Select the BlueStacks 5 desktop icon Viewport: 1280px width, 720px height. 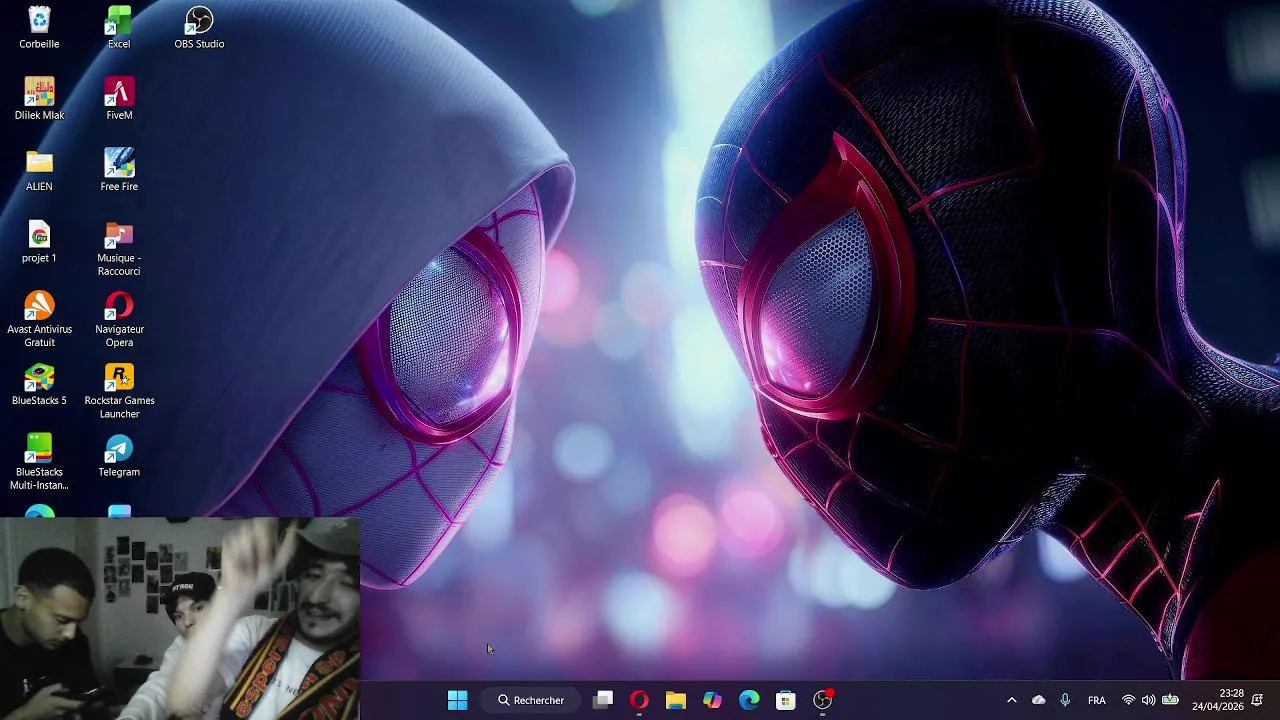(39, 384)
